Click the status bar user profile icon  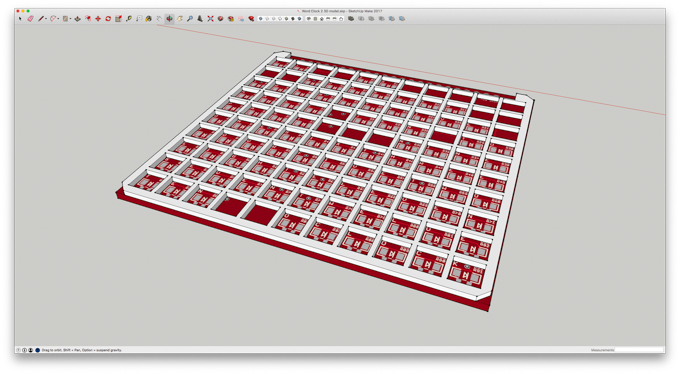click(x=30, y=350)
